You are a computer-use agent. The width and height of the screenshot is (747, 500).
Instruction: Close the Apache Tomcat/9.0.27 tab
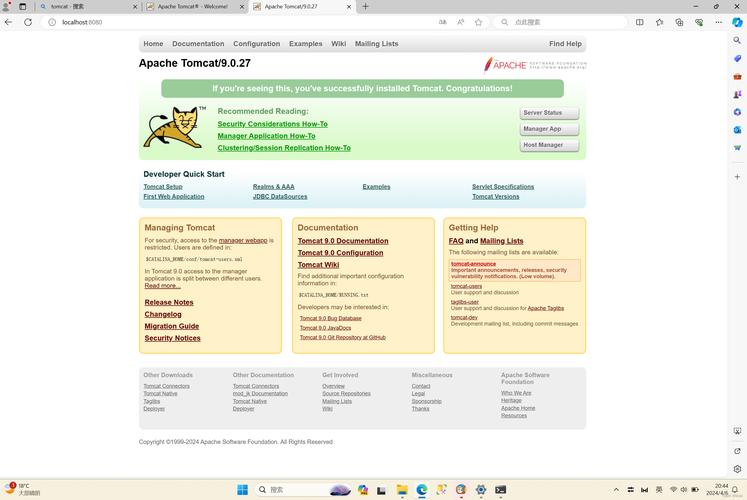349,7
